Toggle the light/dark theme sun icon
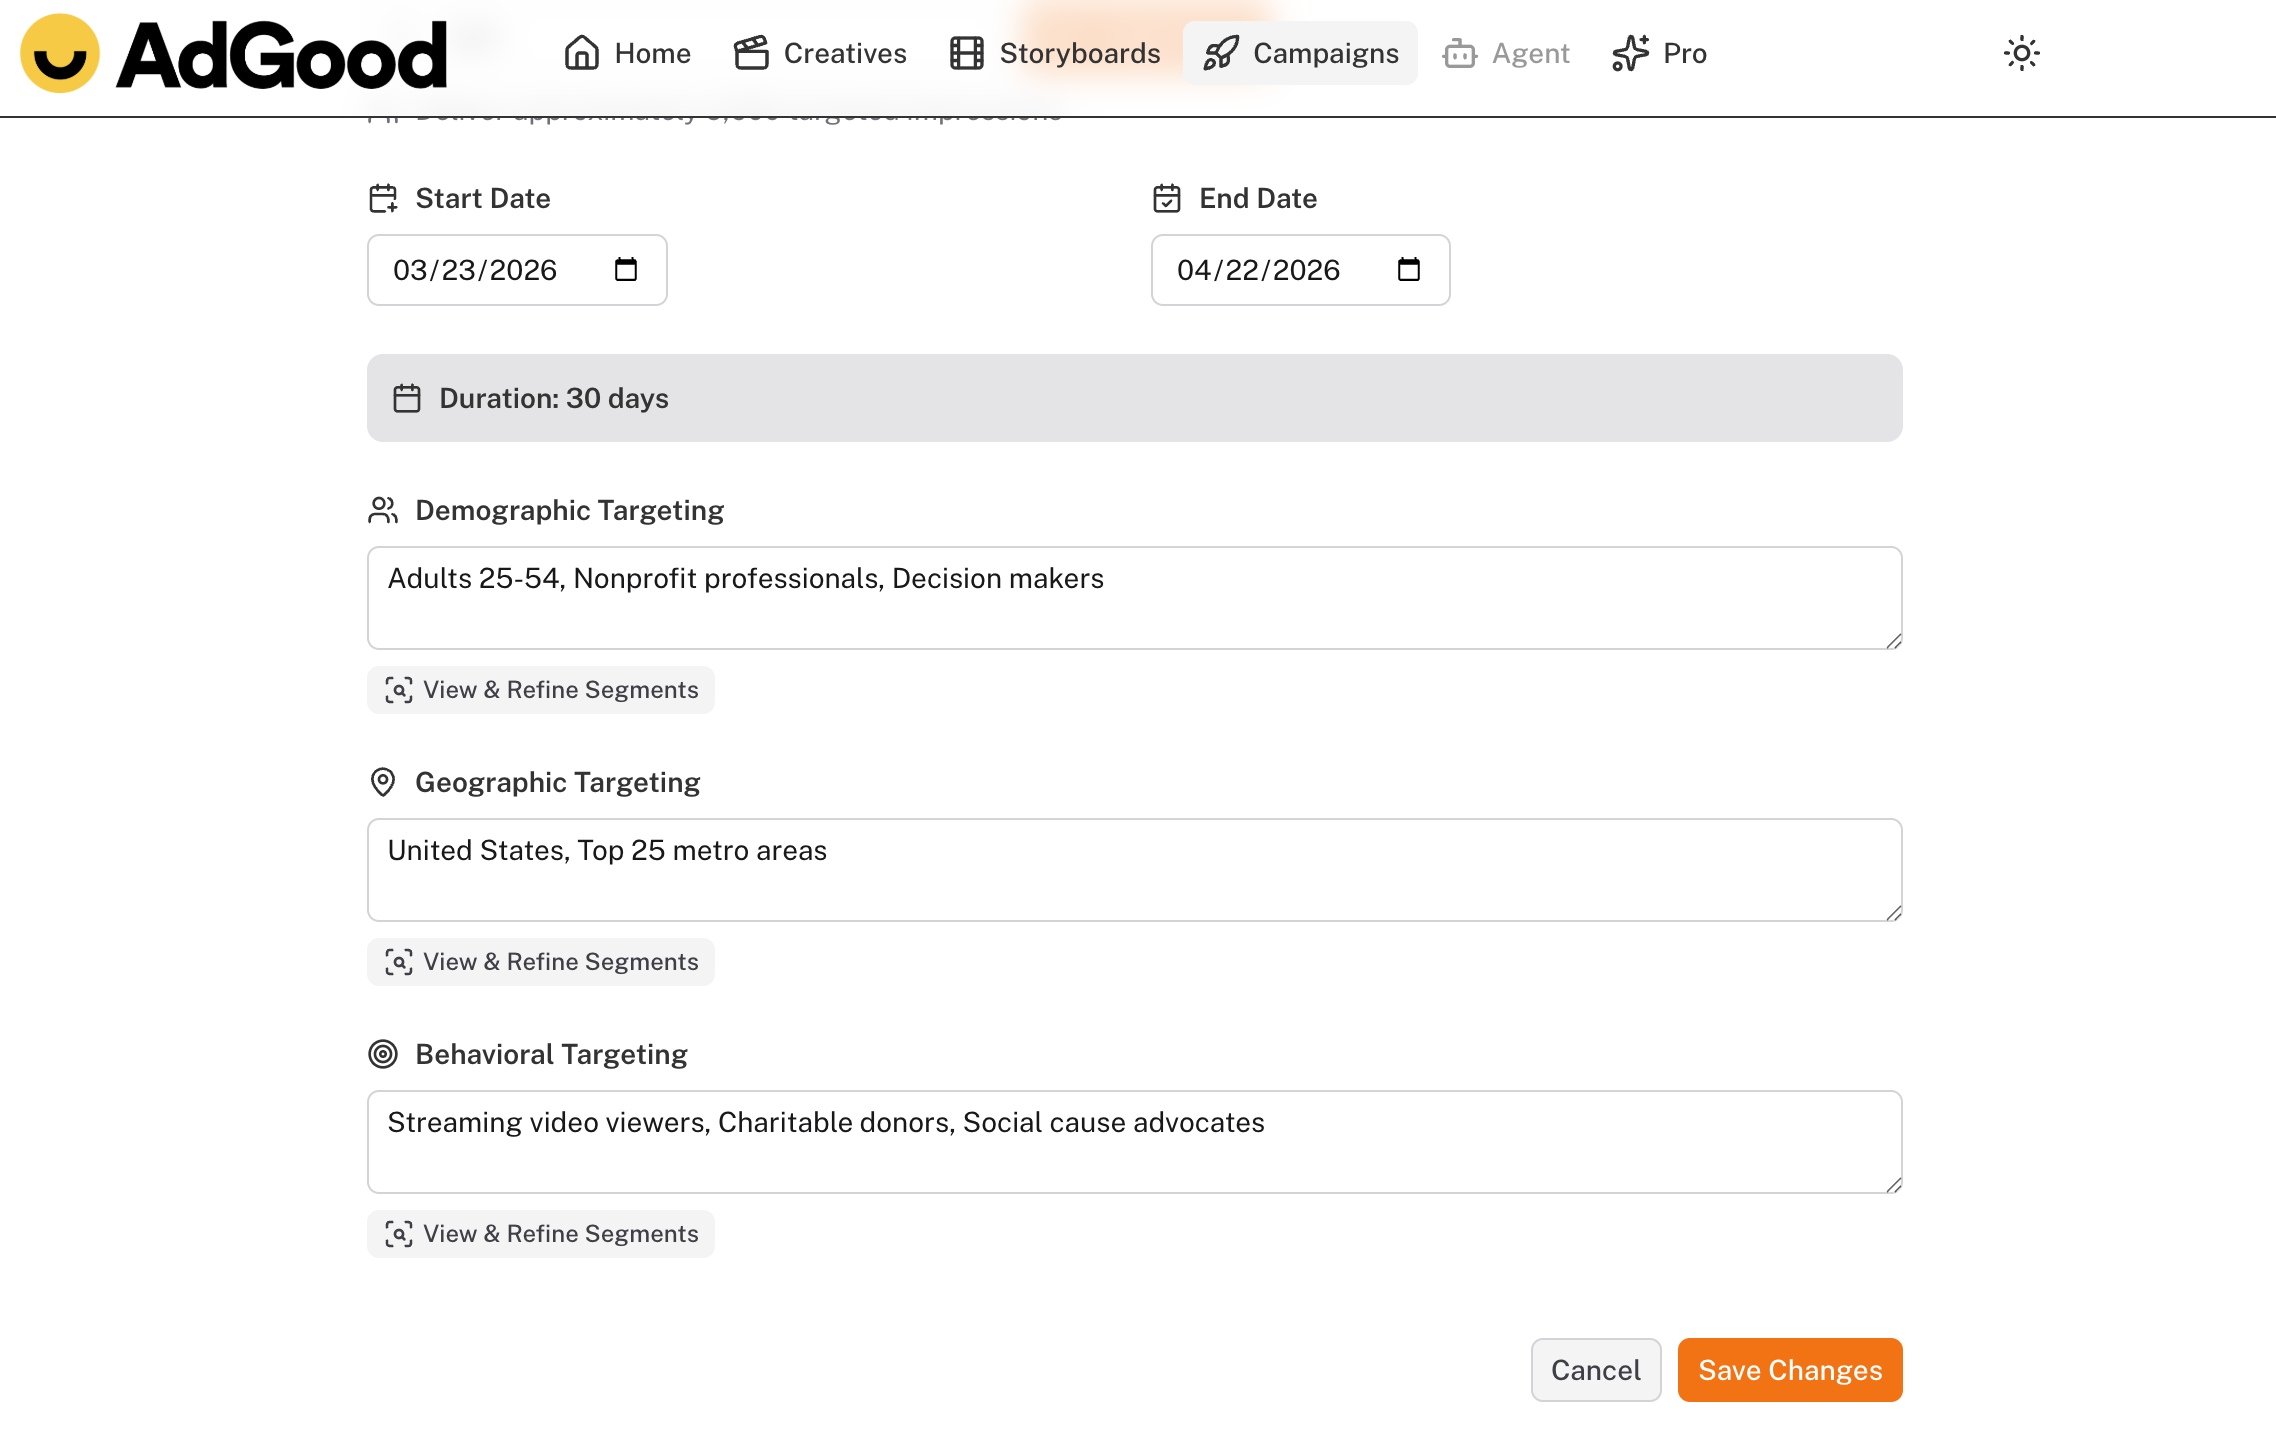The height and width of the screenshot is (1452, 2276). [2021, 54]
